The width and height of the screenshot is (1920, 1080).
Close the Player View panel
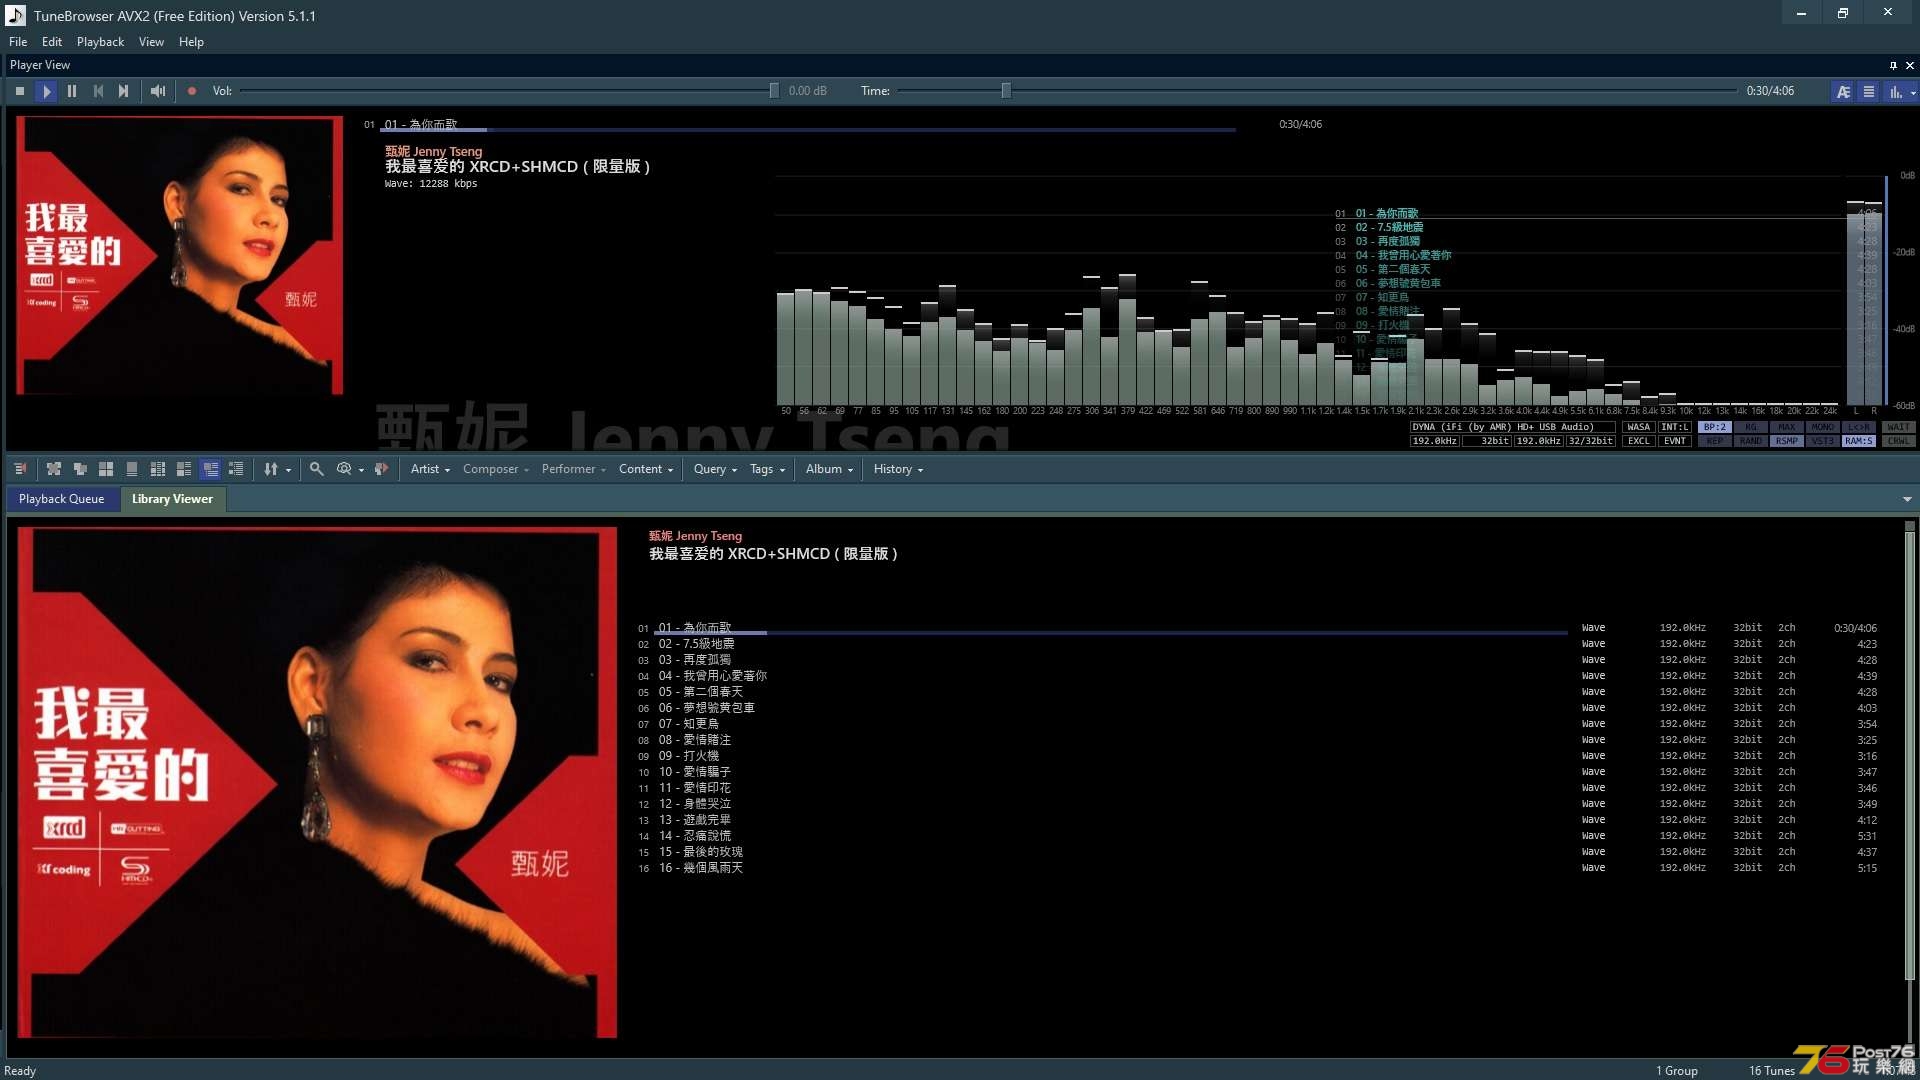[x=1910, y=65]
